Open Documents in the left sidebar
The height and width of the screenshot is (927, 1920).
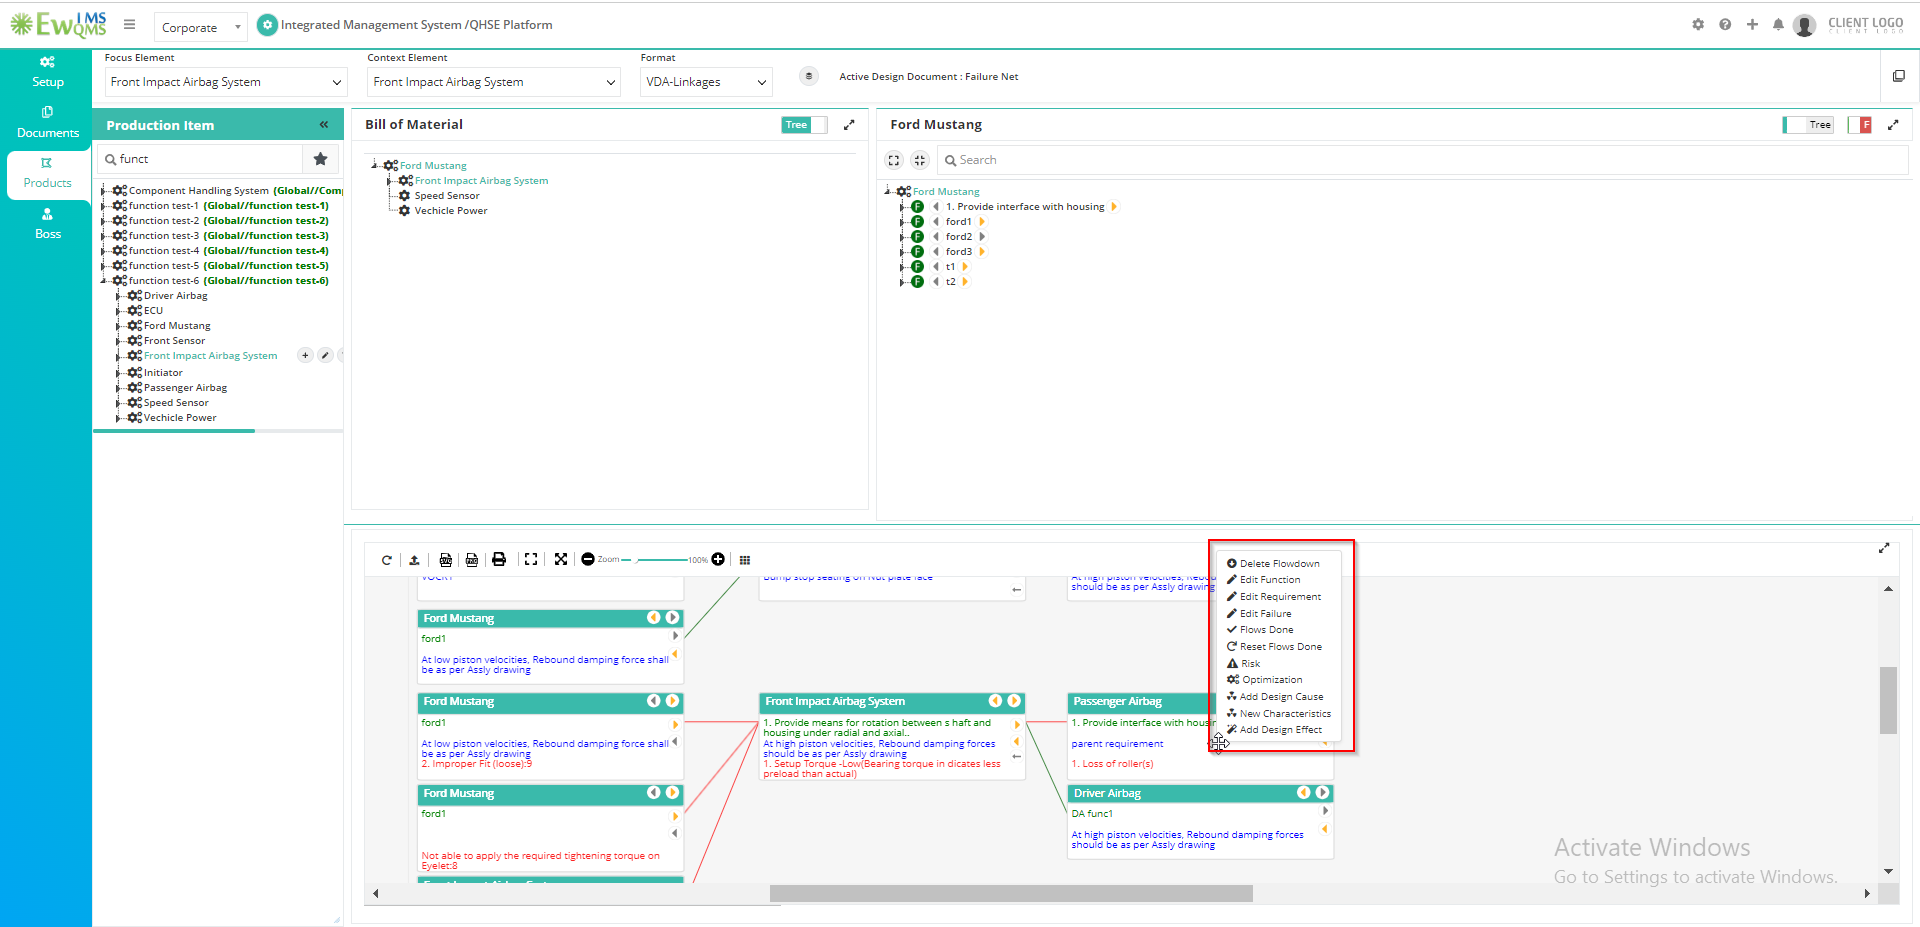[47, 122]
